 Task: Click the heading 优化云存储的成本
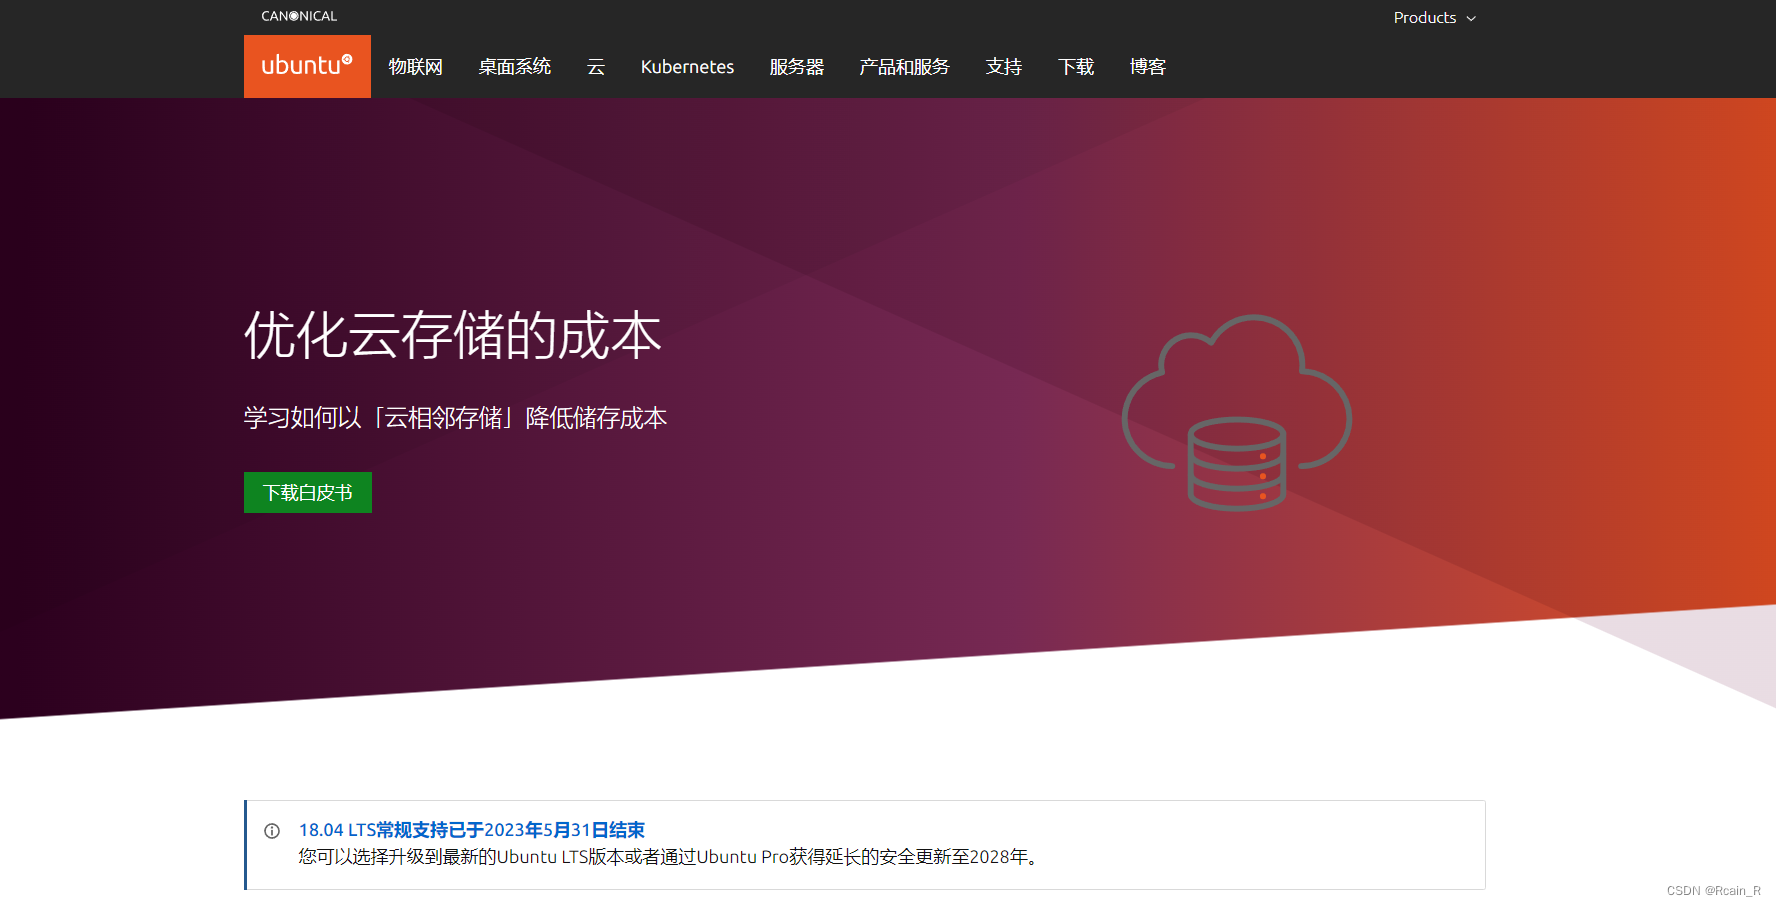point(452,335)
